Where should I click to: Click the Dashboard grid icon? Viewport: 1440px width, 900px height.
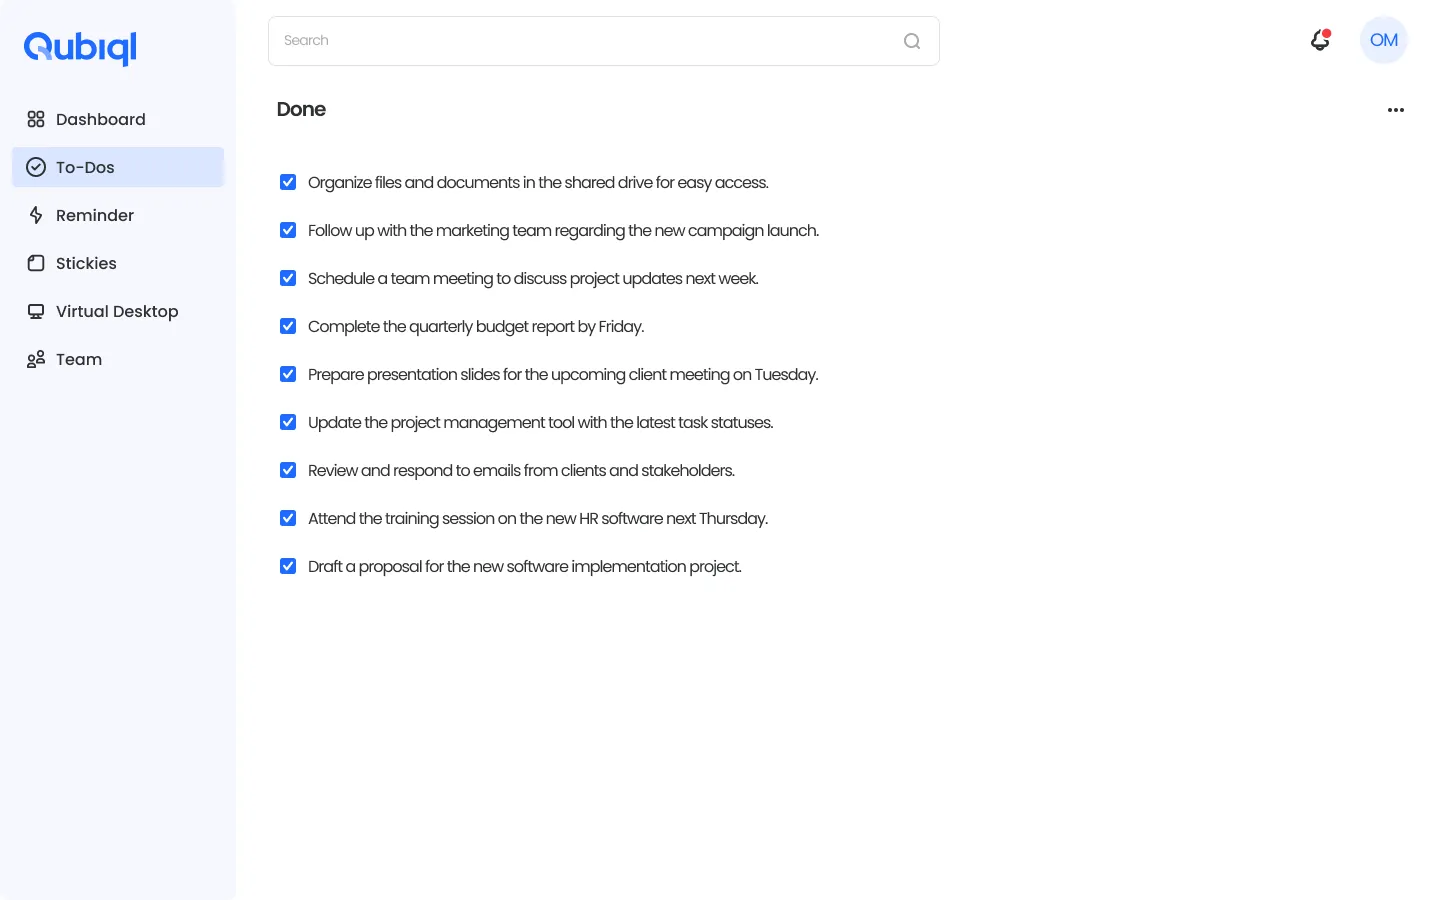coord(36,119)
